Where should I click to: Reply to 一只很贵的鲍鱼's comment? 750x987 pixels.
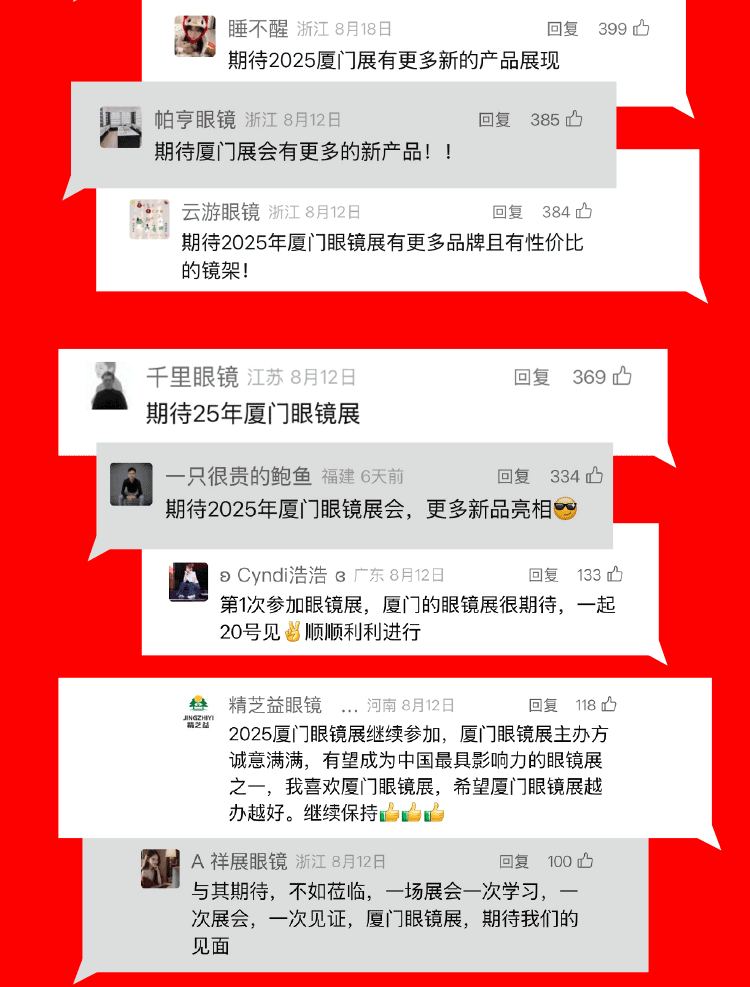pyautogui.click(x=513, y=477)
